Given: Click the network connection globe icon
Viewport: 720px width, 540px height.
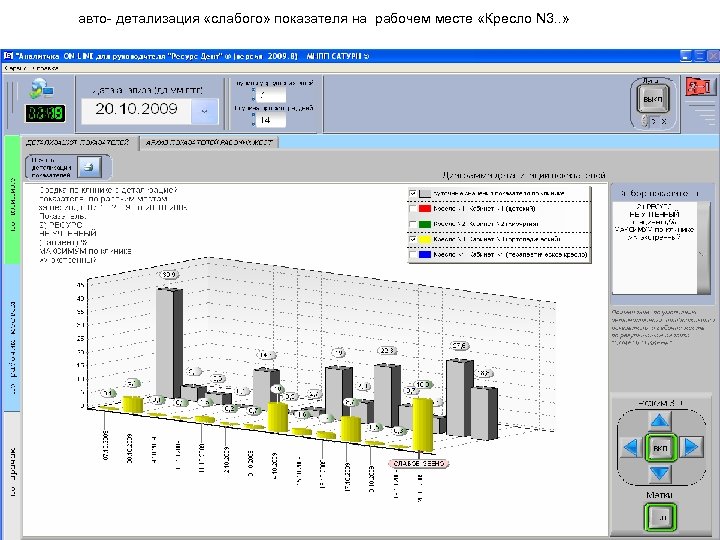Looking at the screenshot, I should 41,89.
